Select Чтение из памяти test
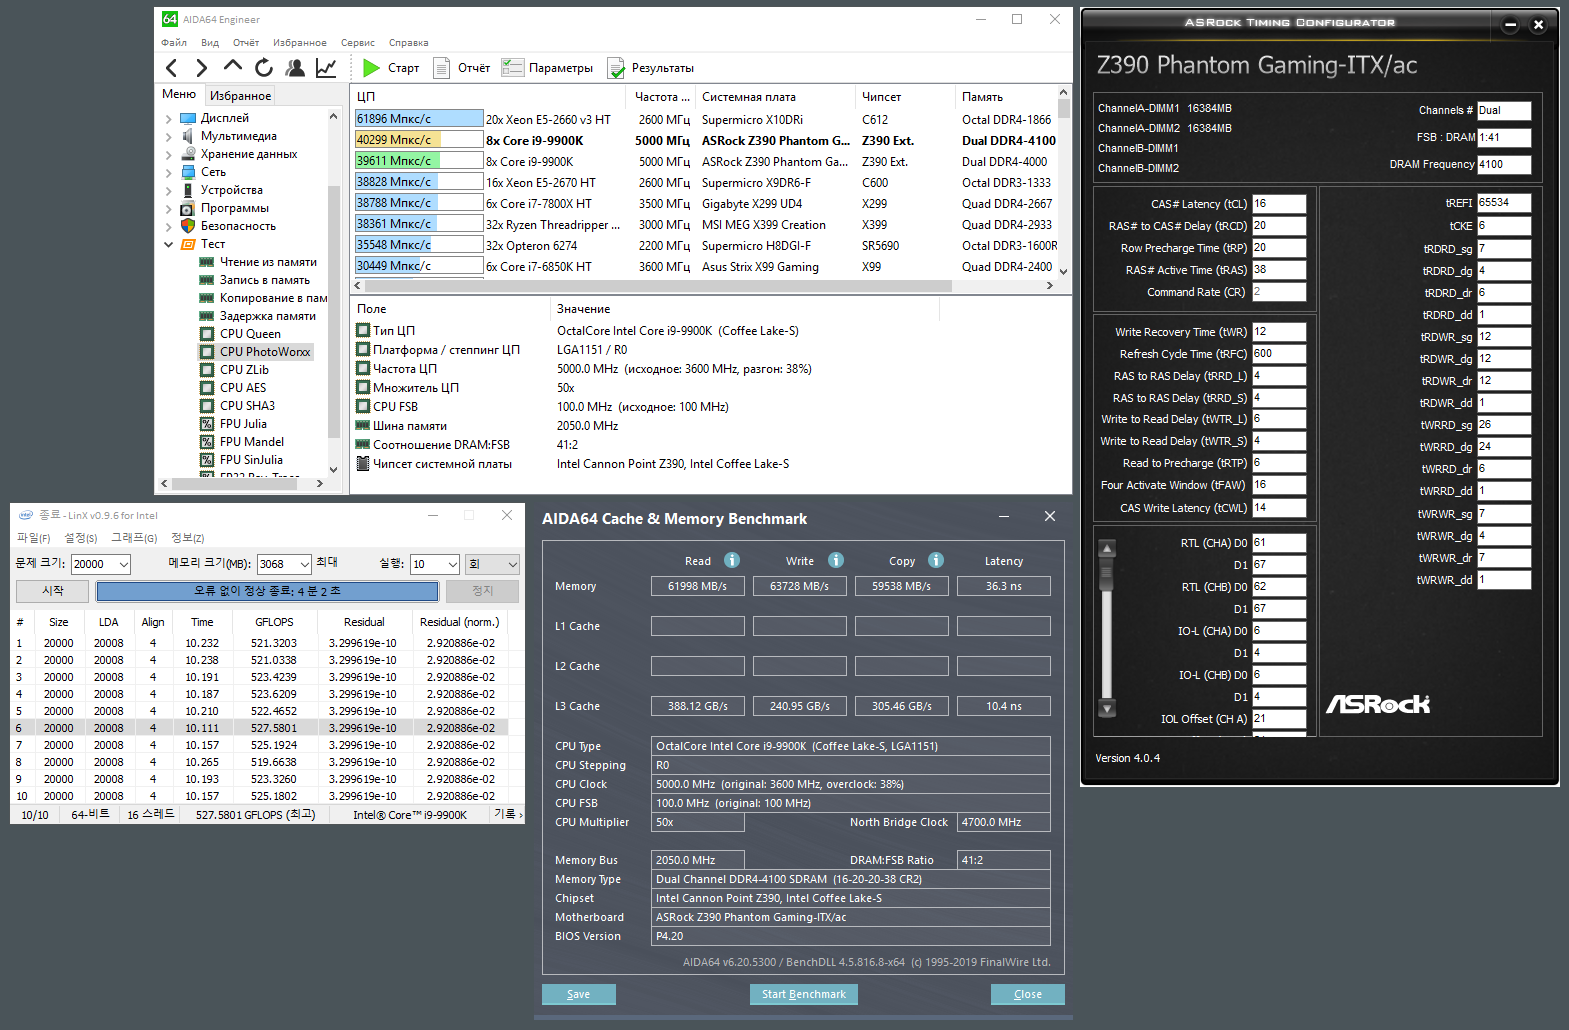 [x=268, y=262]
